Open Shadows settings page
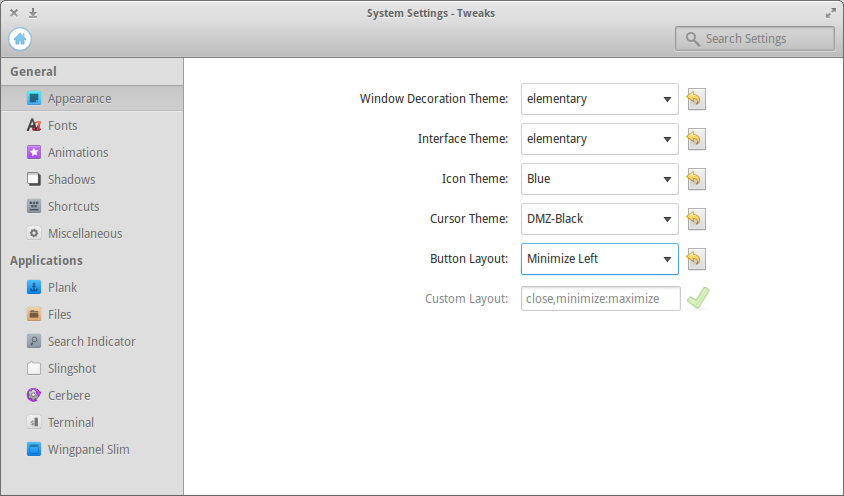This screenshot has width=844, height=496. pyautogui.click(x=92, y=179)
